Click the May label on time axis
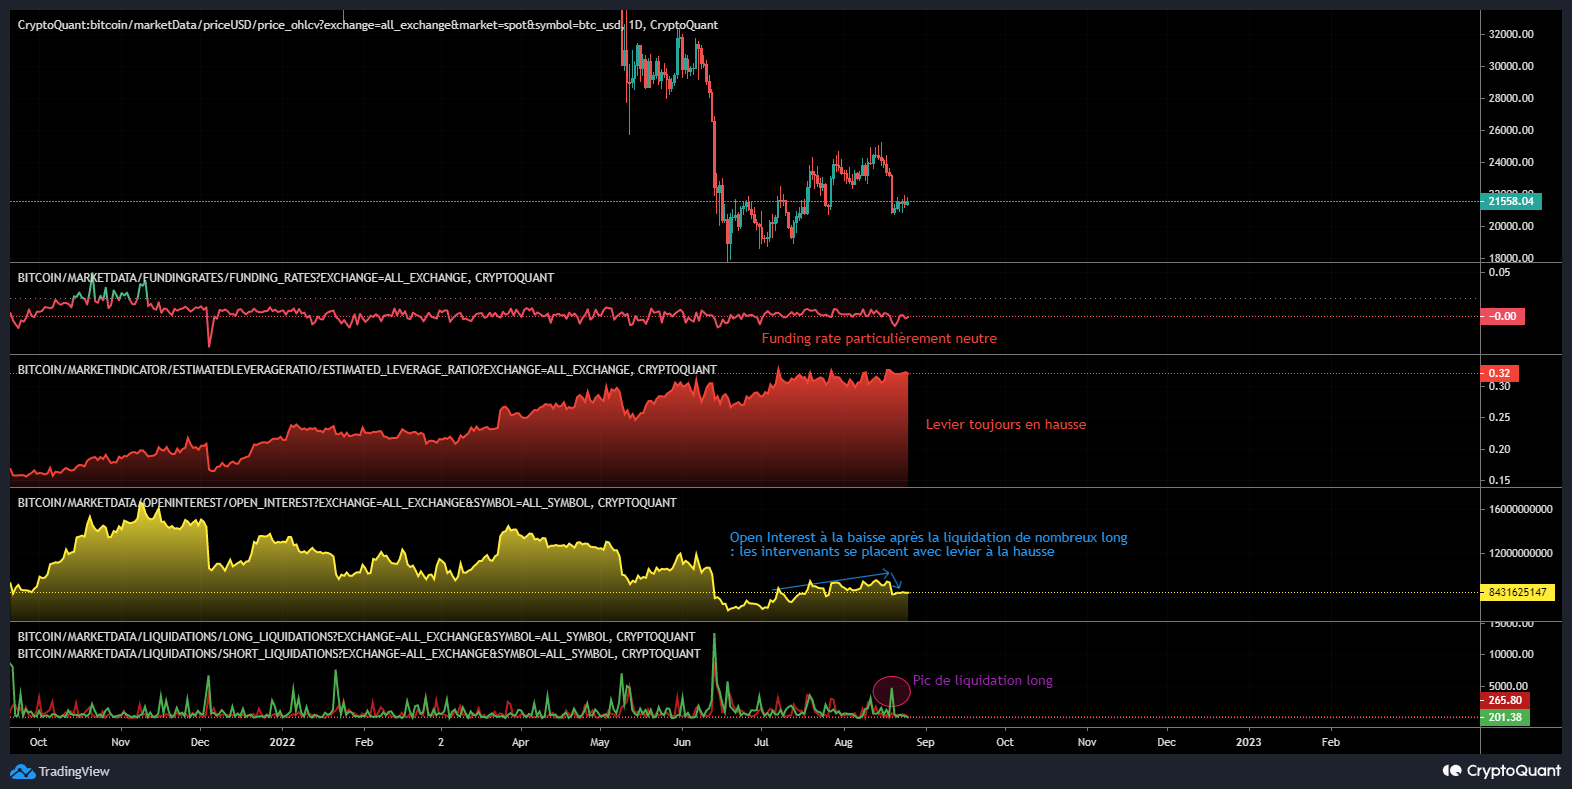The height and width of the screenshot is (789, 1572). tap(600, 742)
